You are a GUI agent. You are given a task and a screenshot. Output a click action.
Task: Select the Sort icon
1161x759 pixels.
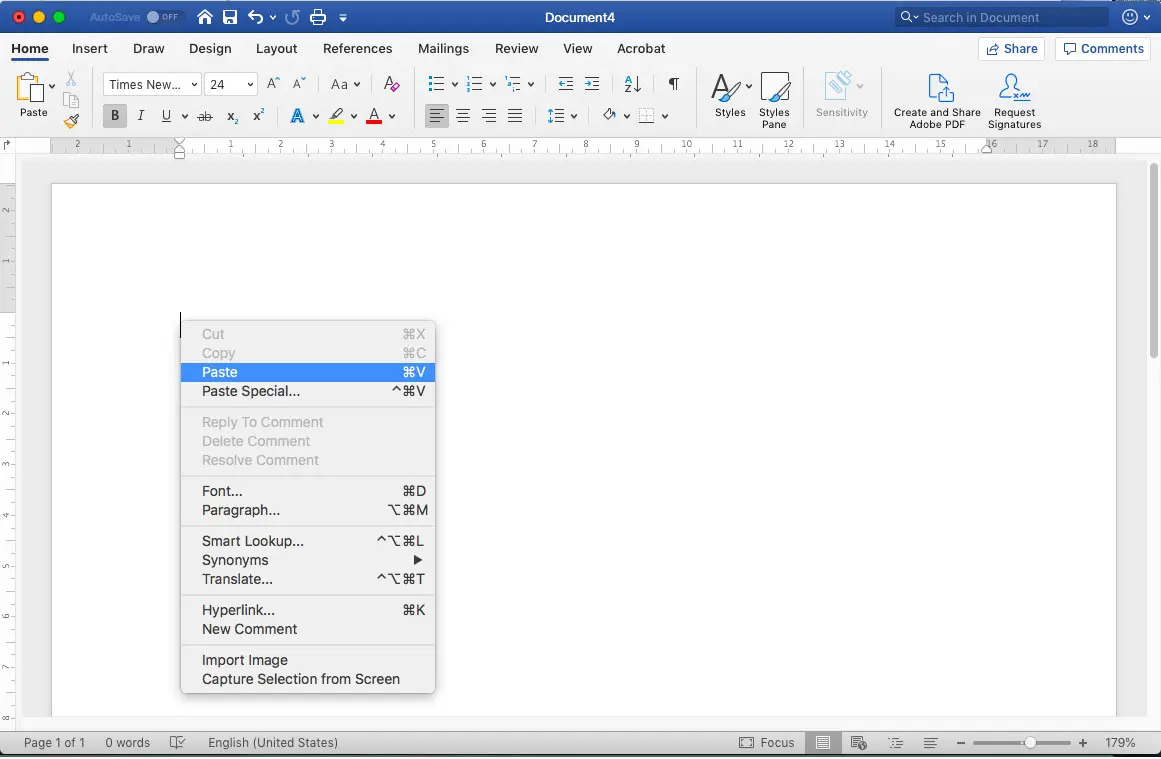click(631, 84)
